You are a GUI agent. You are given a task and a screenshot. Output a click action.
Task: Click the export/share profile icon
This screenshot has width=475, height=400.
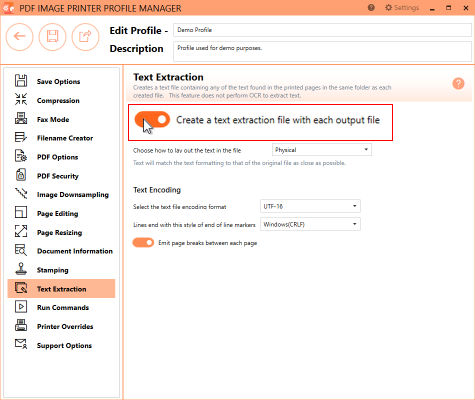(85, 36)
